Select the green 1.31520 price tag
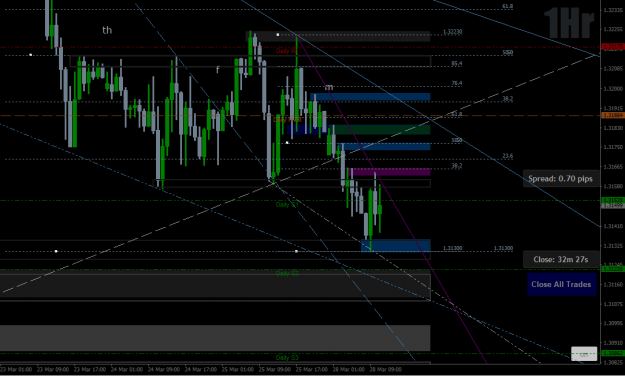The image size is (625, 376). [x=613, y=200]
